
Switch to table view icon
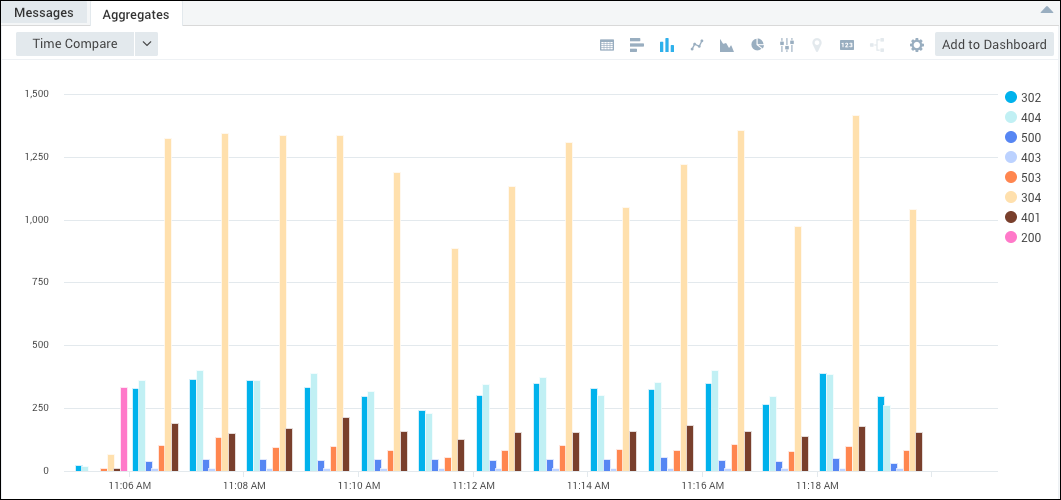click(606, 45)
